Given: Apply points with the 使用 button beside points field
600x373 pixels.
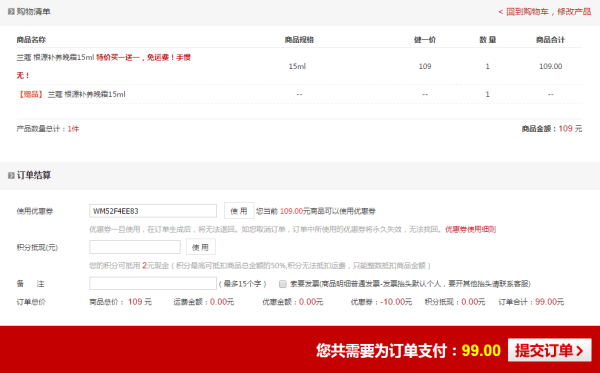Looking at the screenshot, I should [201, 247].
